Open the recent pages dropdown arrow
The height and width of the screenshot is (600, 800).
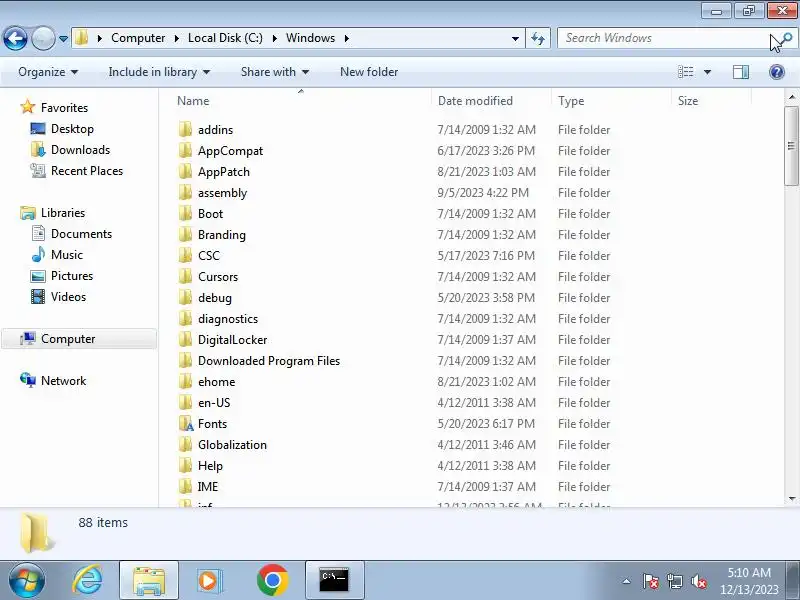coord(63,39)
